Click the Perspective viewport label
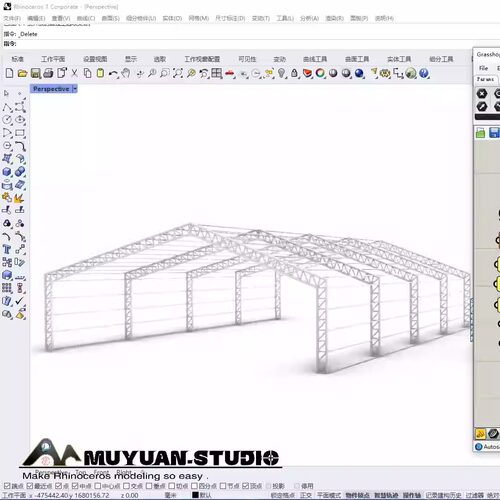Screen dimensions: 500x500 click(x=51, y=89)
